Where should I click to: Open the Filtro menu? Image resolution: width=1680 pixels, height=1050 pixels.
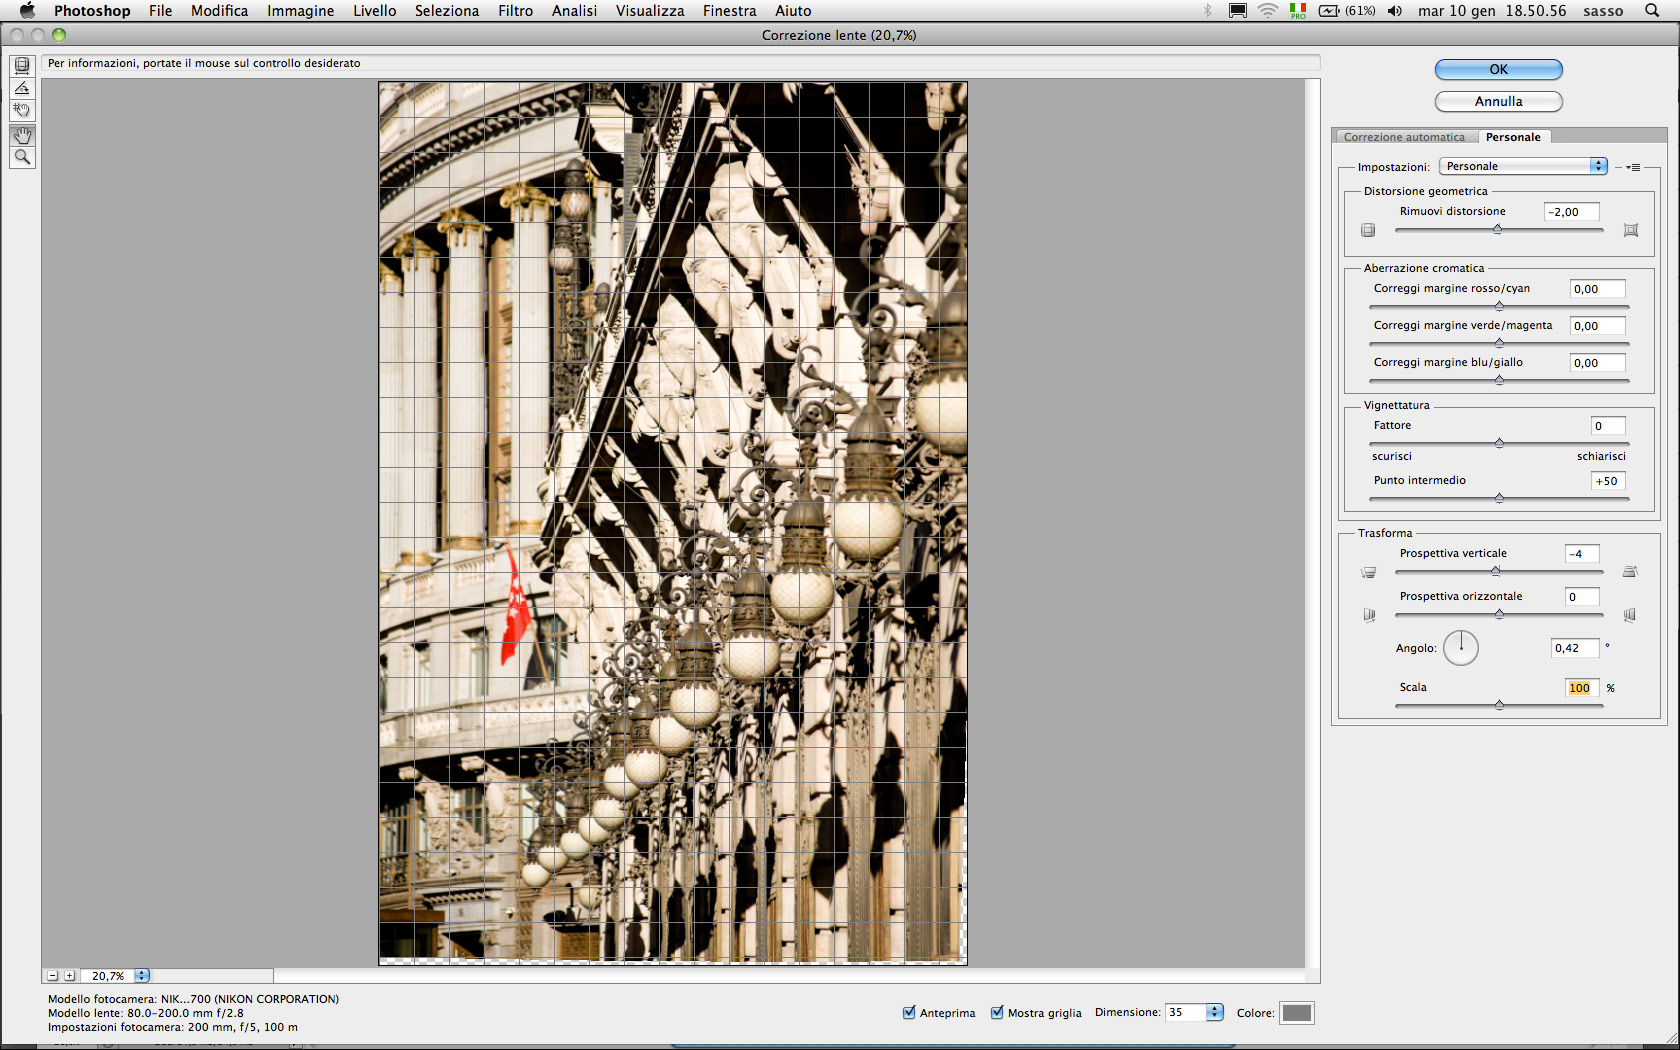[x=515, y=11]
